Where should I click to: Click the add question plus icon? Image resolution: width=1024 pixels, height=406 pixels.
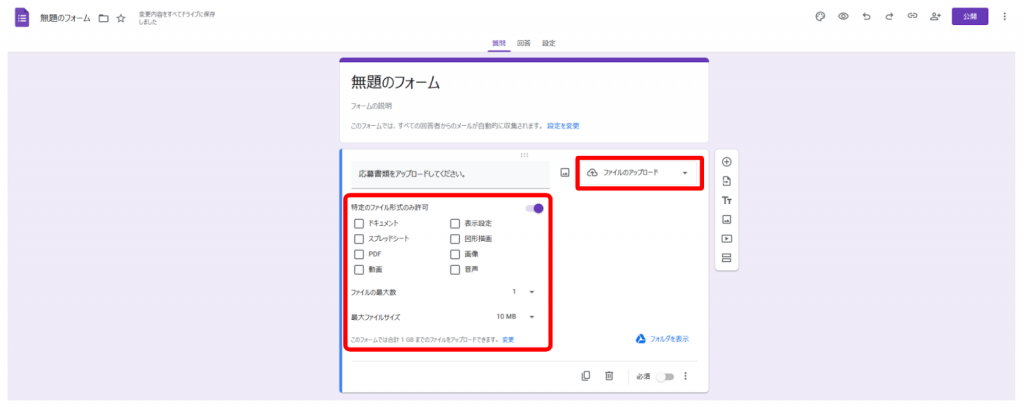(x=727, y=162)
